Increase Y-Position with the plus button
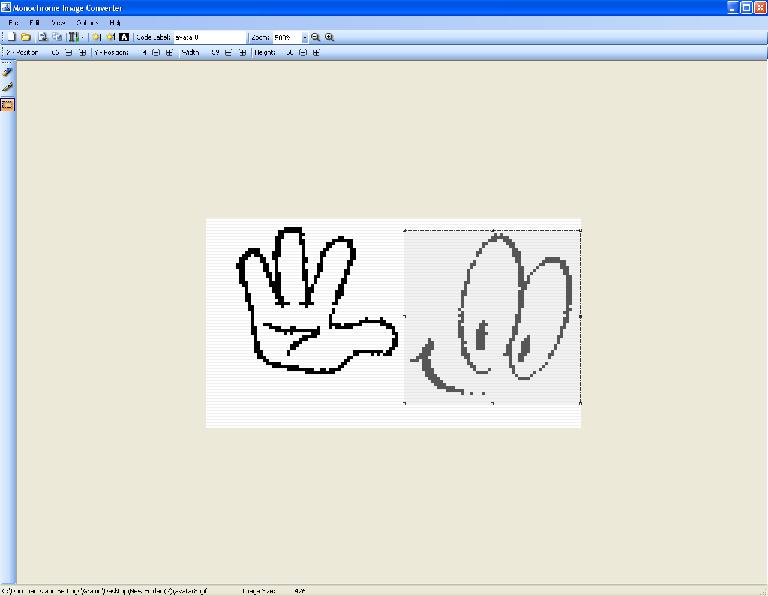 tap(169, 52)
